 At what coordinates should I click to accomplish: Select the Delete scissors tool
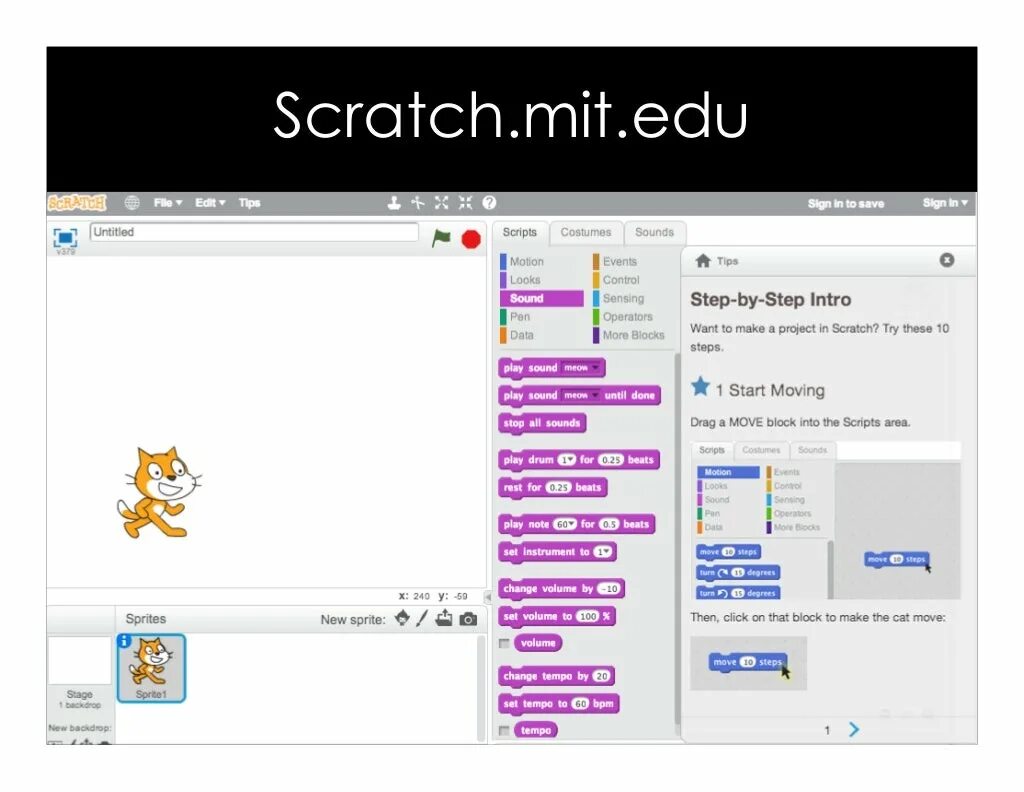(x=417, y=203)
